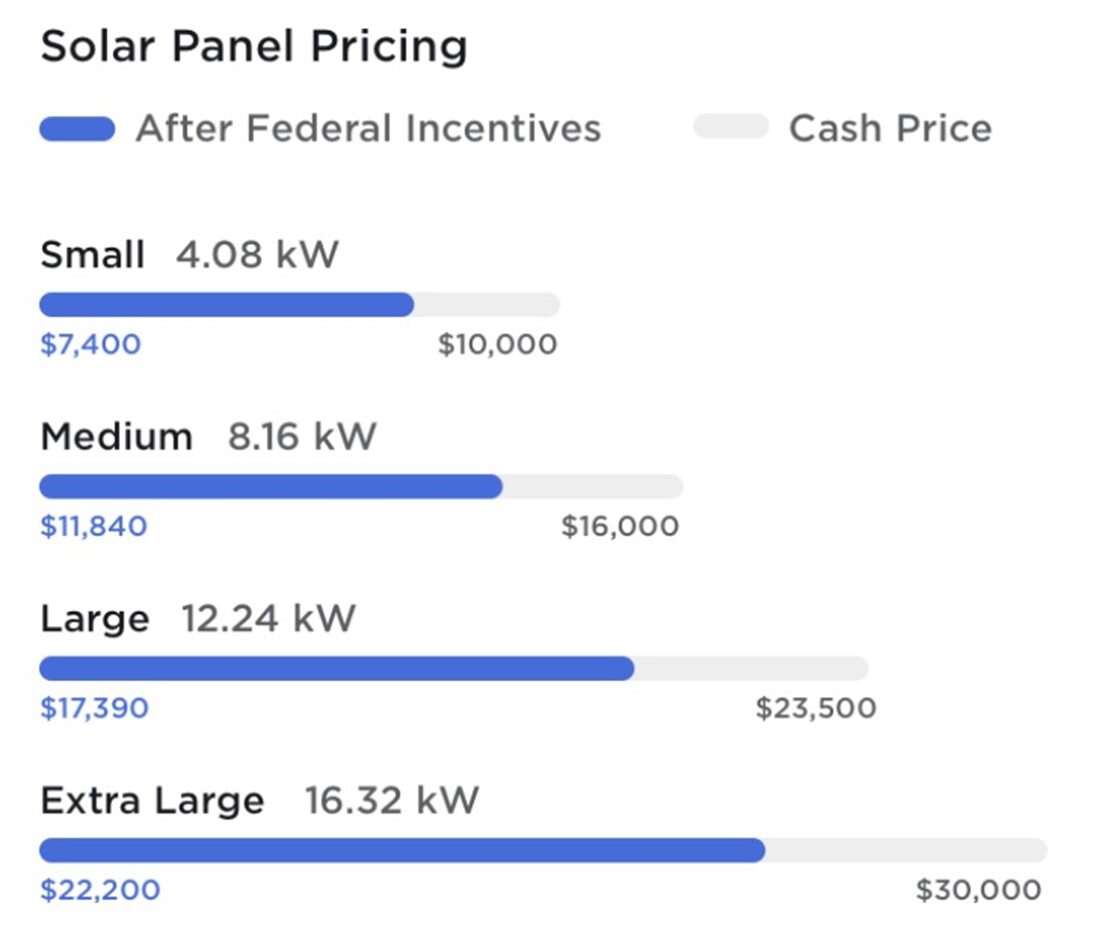This screenshot has width=1096, height=936.
Task: Select the After Federal Incentives legend label
Action: click(x=368, y=129)
